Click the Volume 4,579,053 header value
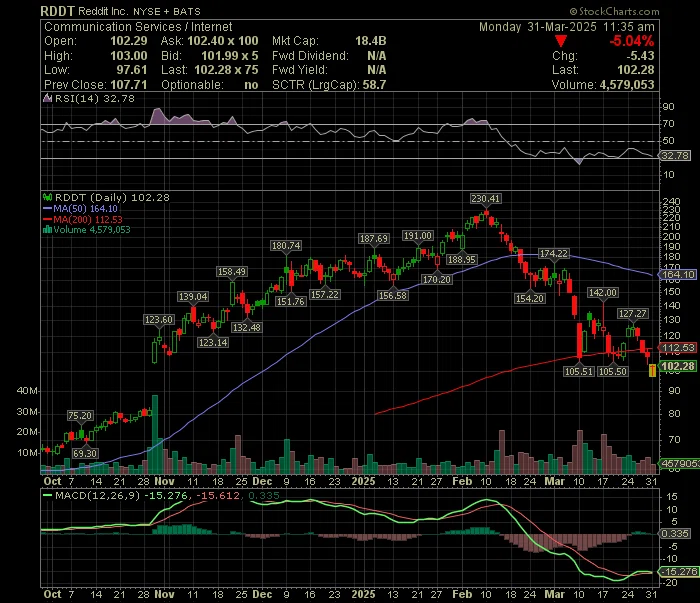This screenshot has width=700, height=603. (x=627, y=84)
